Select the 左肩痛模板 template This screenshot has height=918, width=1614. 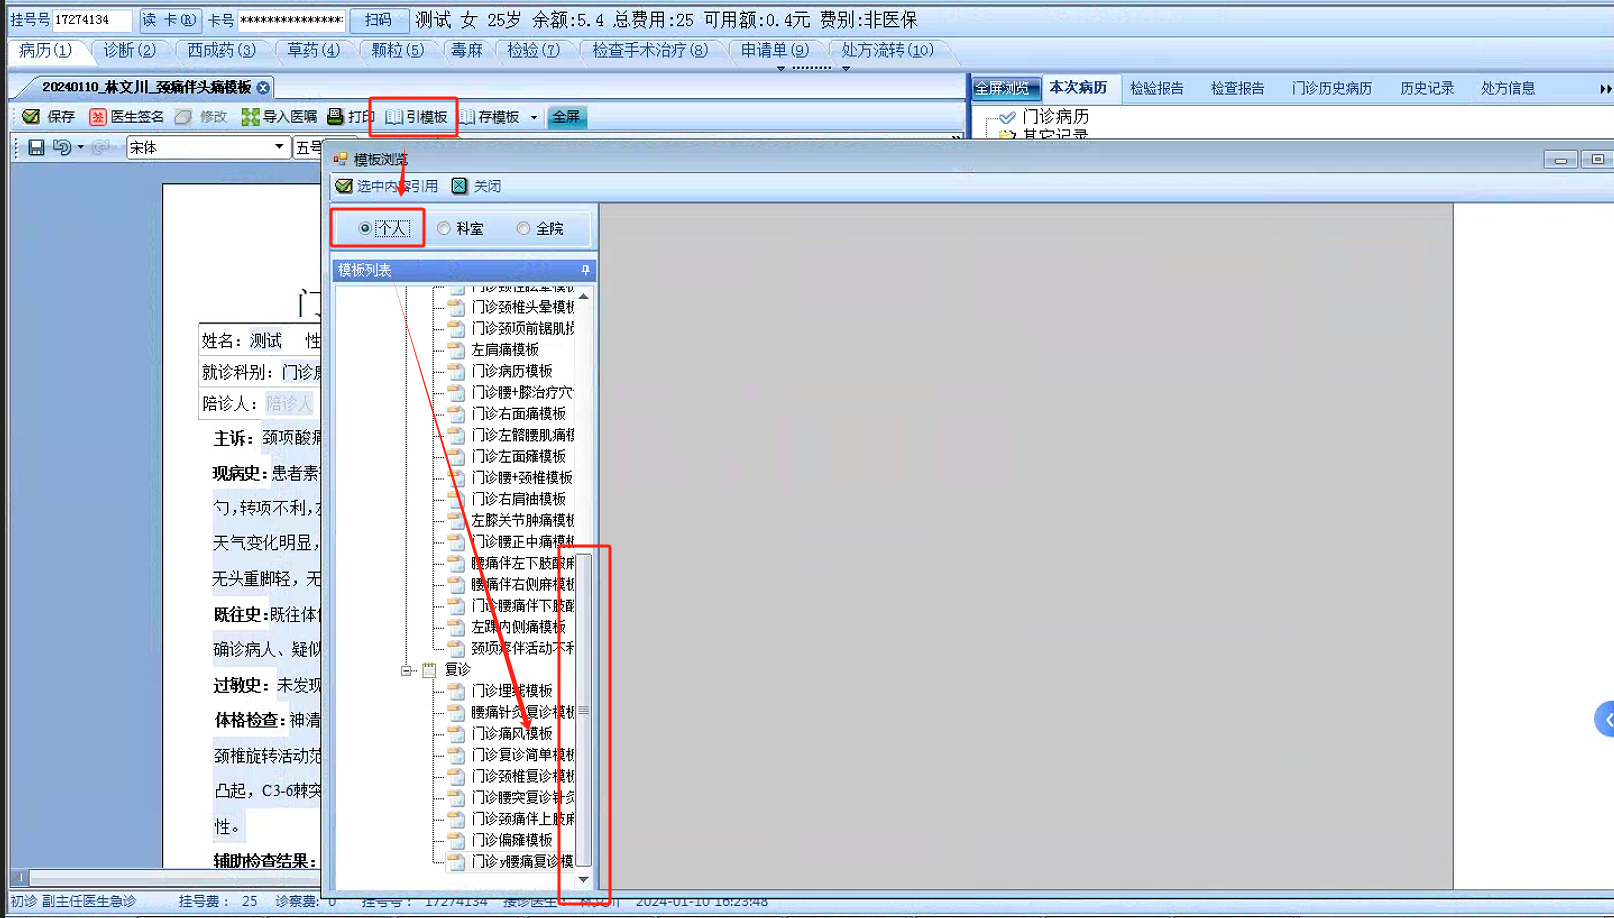click(505, 350)
